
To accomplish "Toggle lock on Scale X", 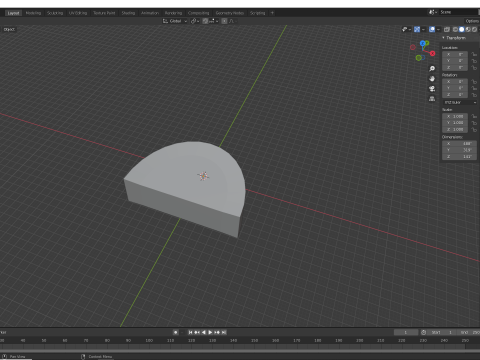I will tap(474, 116).
